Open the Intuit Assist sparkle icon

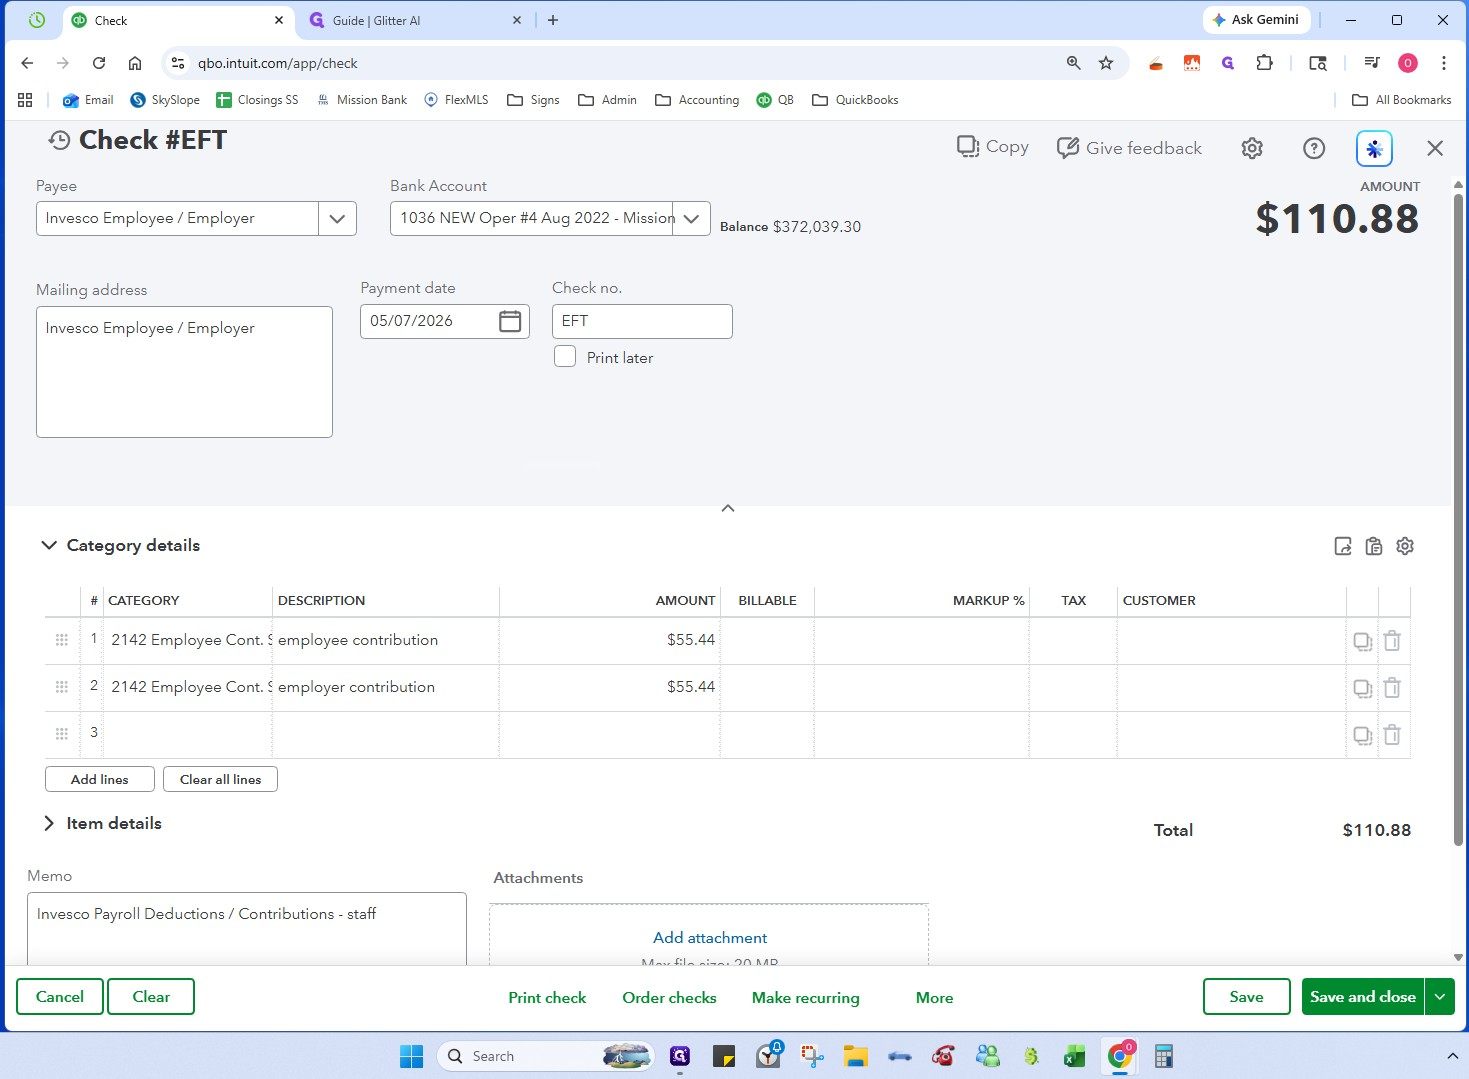point(1374,148)
